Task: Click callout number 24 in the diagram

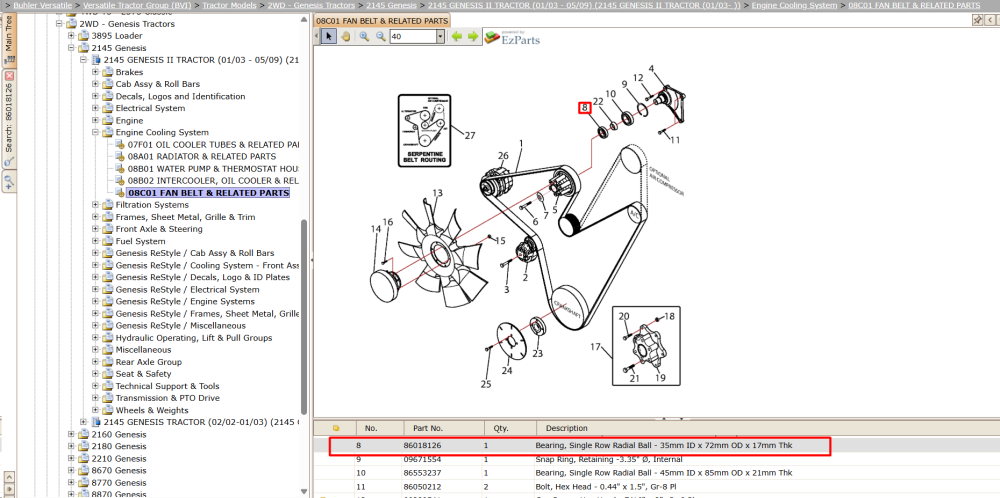Action: (x=506, y=370)
